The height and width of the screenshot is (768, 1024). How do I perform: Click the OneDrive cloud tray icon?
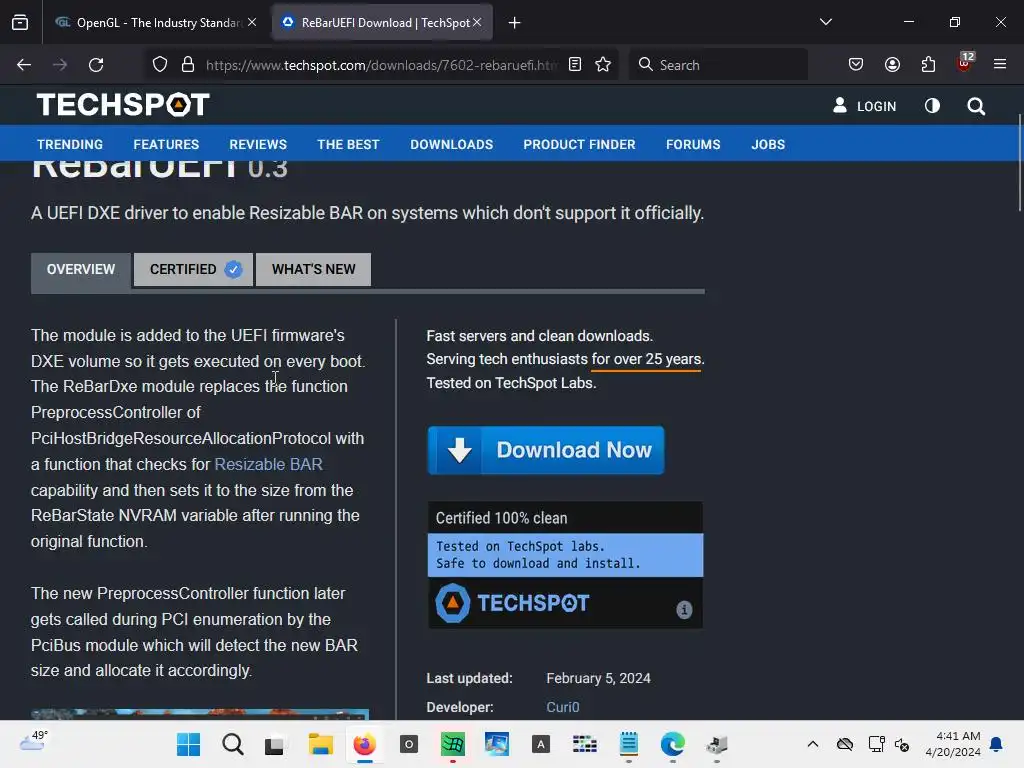(x=845, y=744)
